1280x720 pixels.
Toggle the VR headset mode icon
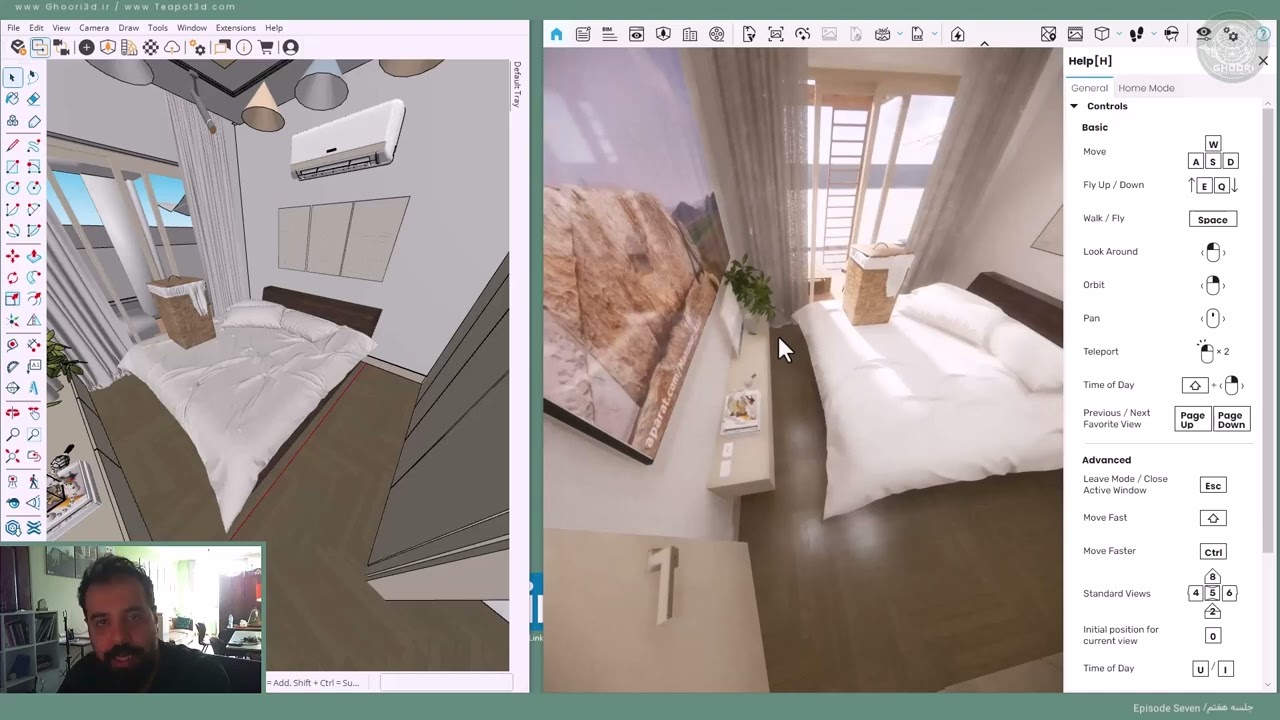tap(1171, 34)
